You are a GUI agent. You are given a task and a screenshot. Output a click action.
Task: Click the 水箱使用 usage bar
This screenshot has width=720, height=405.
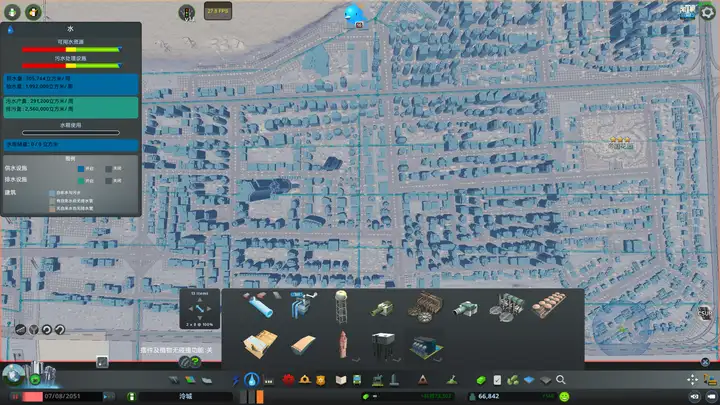click(x=71, y=133)
